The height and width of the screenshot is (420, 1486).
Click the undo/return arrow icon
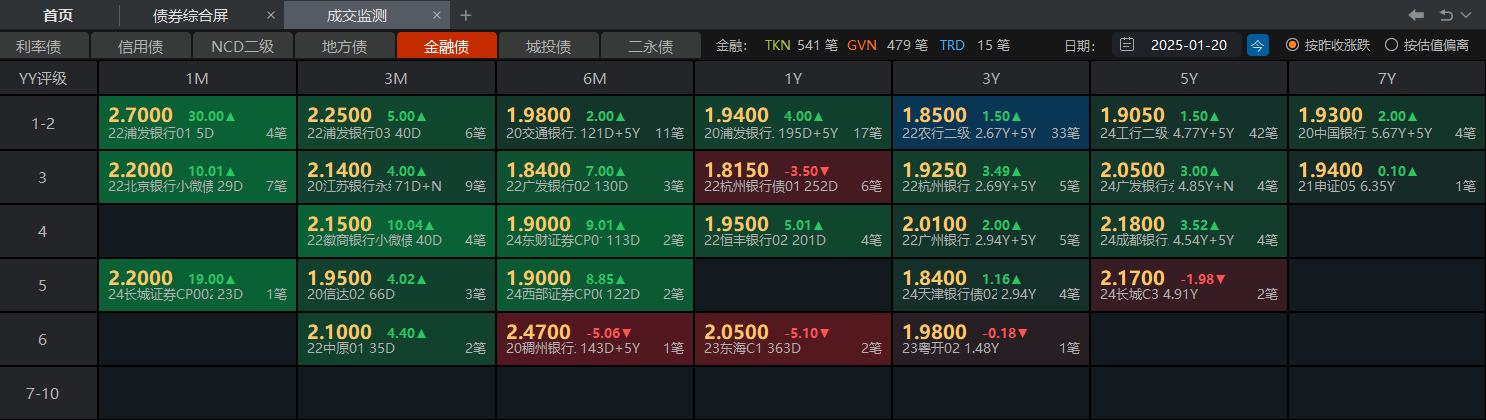1446,15
